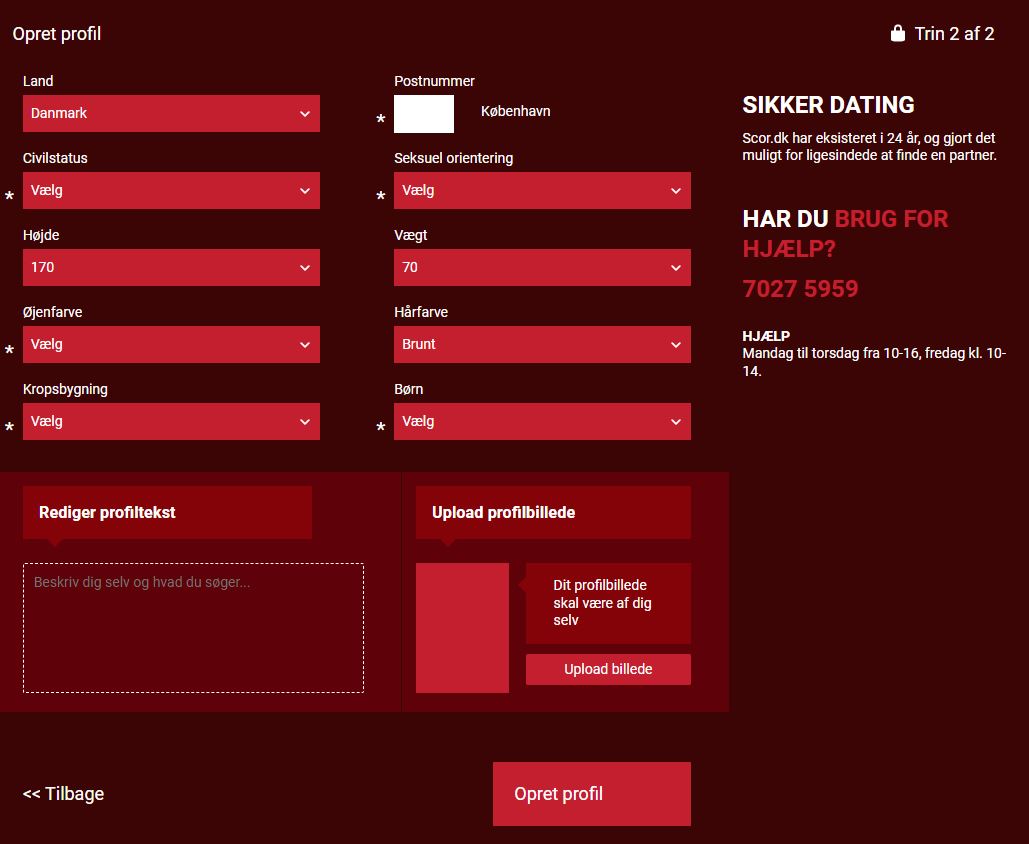1029x844 pixels.
Task: Click the empty profile picture placeholder
Action: (462, 628)
